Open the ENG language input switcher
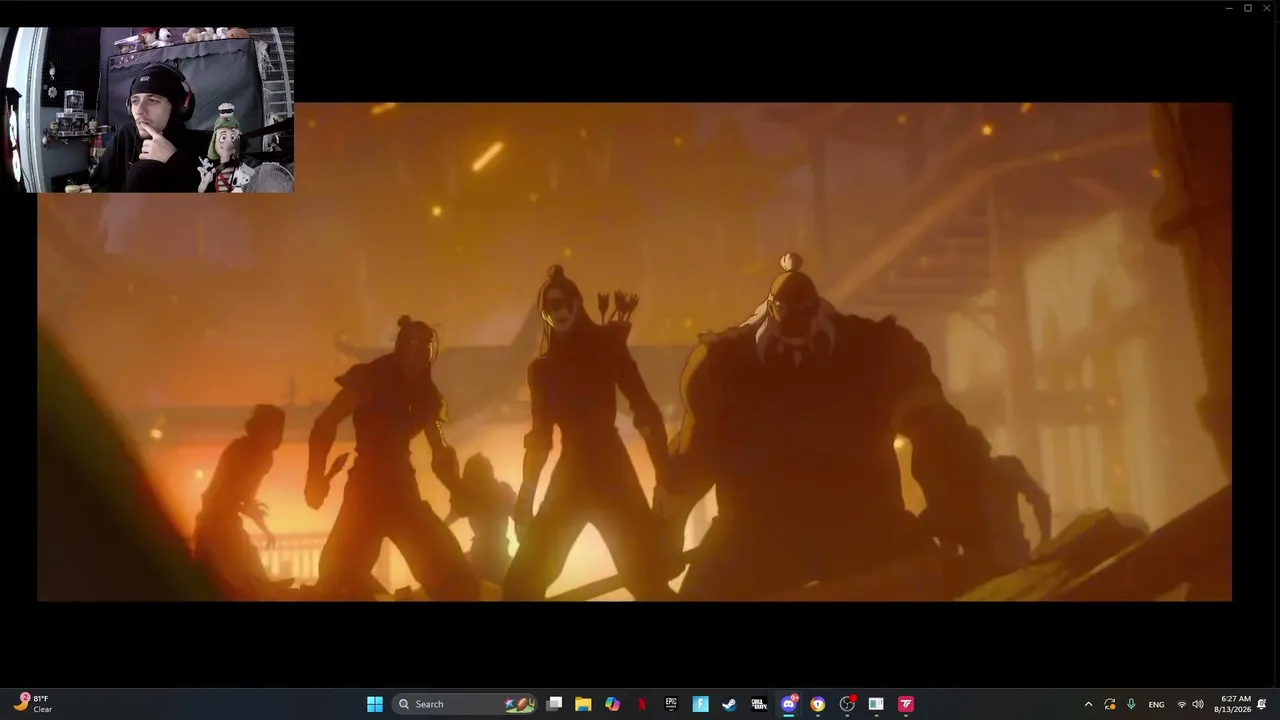This screenshot has width=1280, height=720. [1156, 704]
